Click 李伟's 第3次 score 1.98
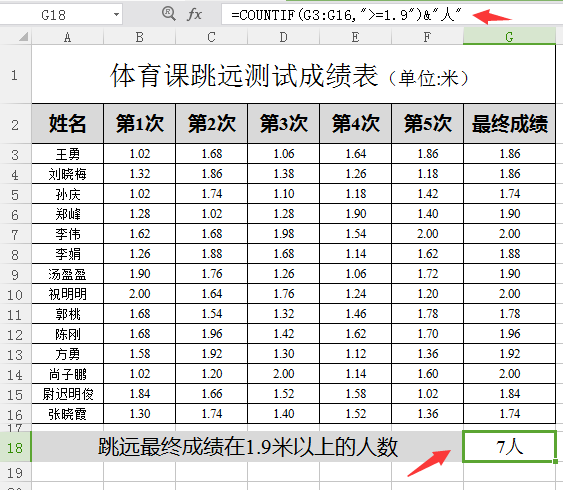Screen dimensions: 563x490 (x=284, y=234)
